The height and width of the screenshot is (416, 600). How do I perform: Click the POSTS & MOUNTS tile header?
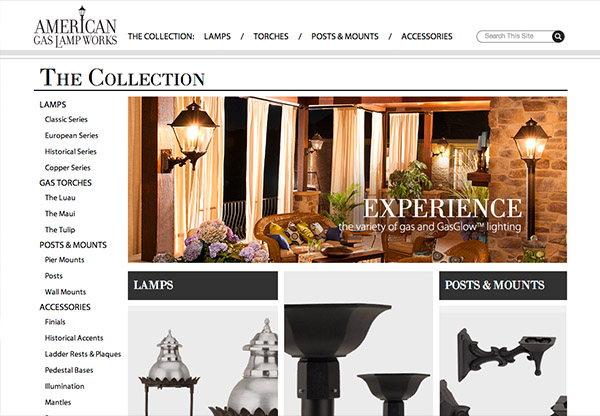pos(503,285)
